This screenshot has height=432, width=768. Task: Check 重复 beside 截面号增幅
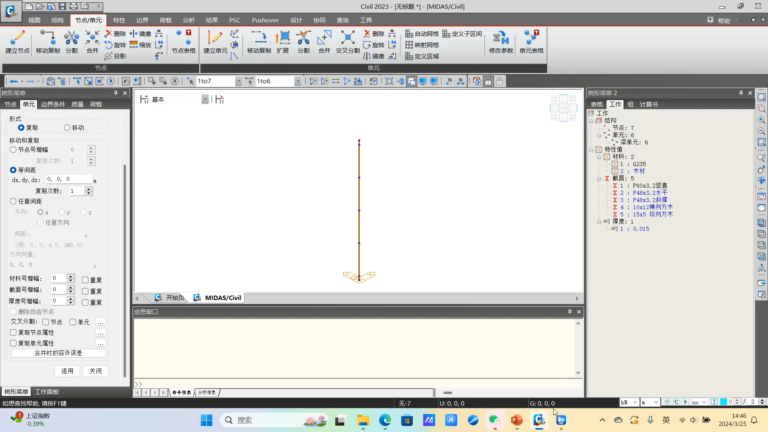click(85, 291)
